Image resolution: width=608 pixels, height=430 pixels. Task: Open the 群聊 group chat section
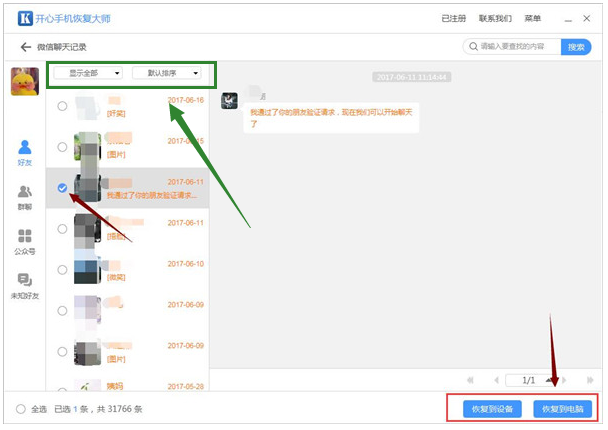point(25,196)
